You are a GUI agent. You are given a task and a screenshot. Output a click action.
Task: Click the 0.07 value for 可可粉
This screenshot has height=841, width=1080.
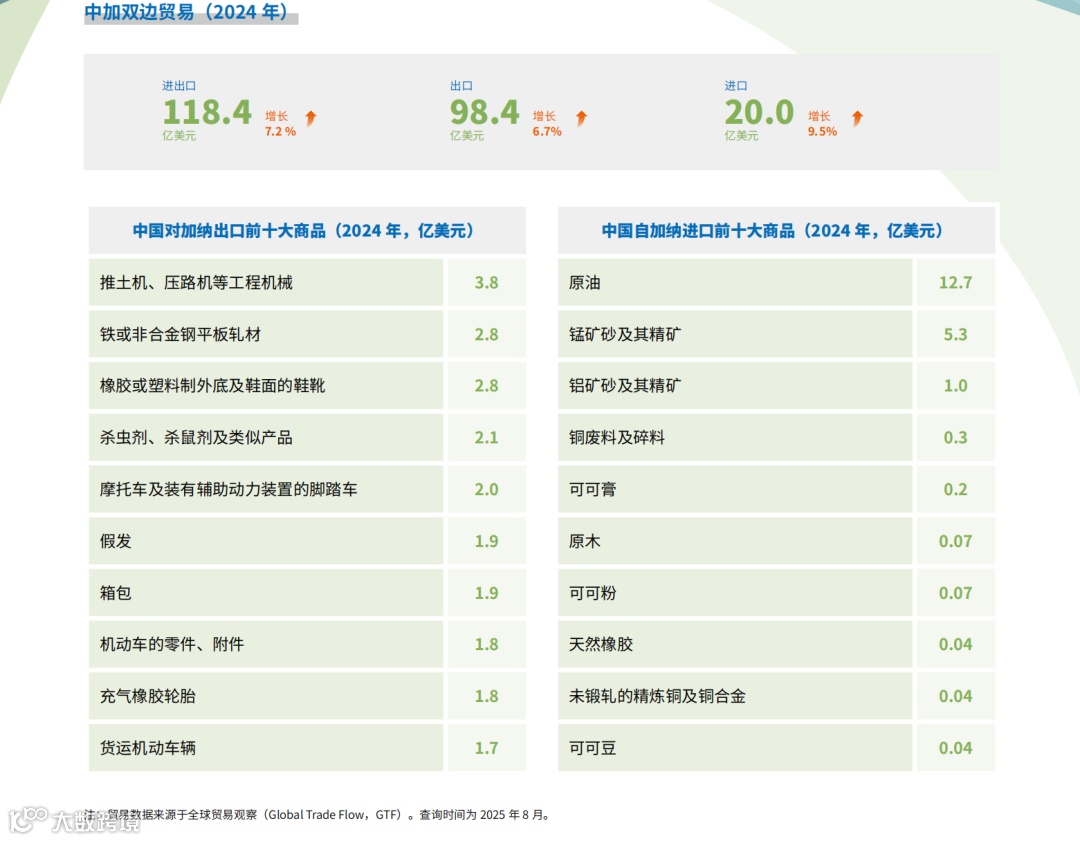point(955,592)
